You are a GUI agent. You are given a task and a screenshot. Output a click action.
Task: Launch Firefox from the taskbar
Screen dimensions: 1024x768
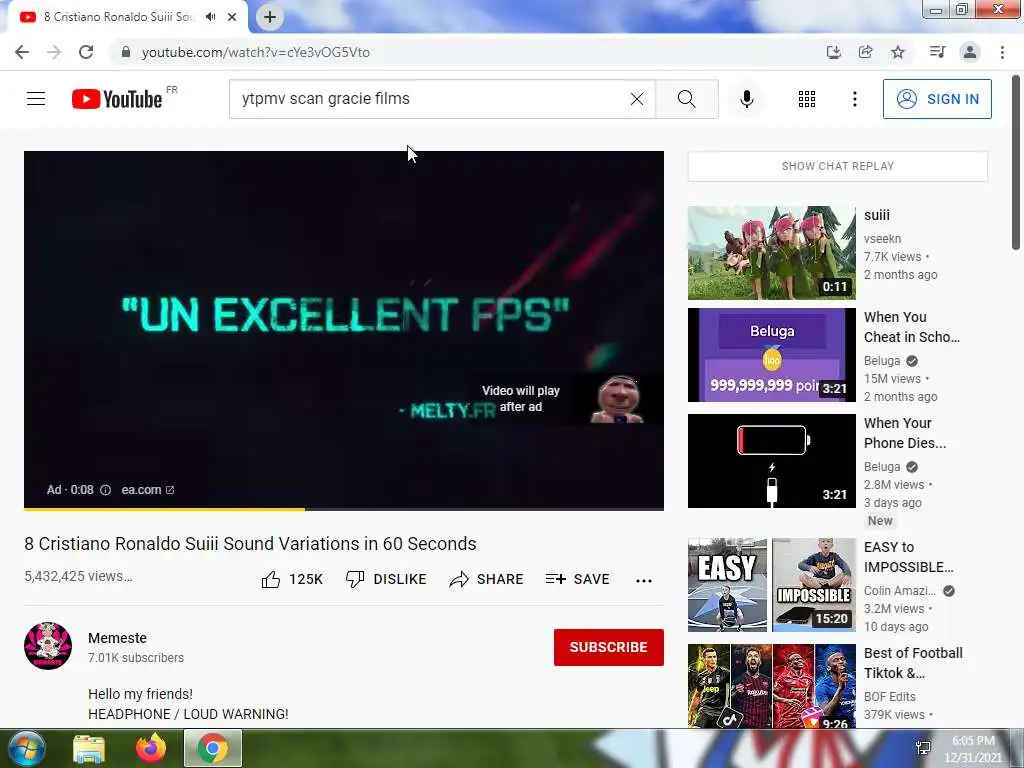click(x=151, y=749)
